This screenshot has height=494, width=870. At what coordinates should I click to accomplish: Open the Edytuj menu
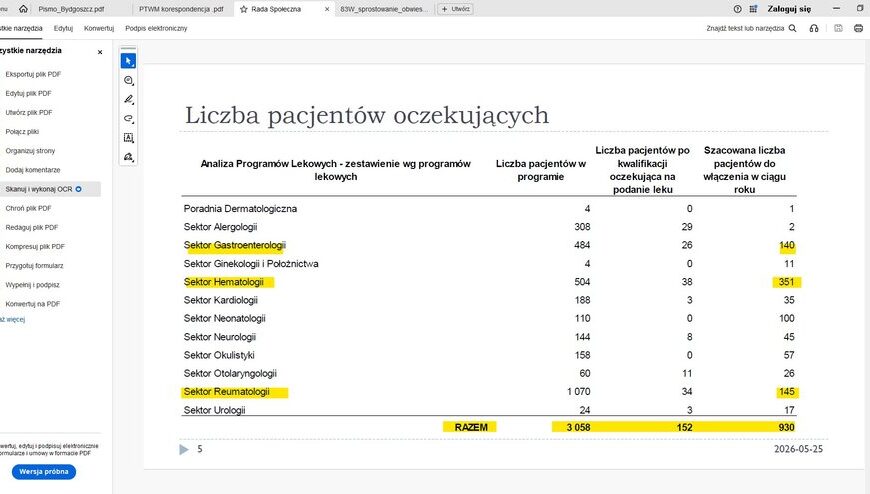(63, 28)
